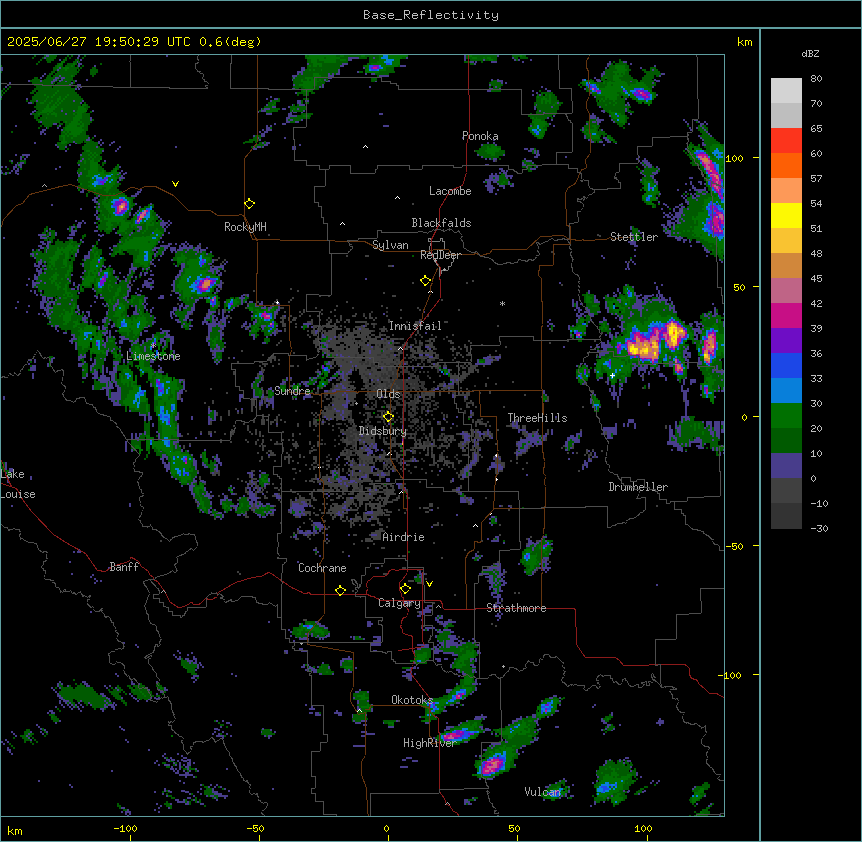Click the ThreeHills city label
862x842 pixels.
pos(537,418)
